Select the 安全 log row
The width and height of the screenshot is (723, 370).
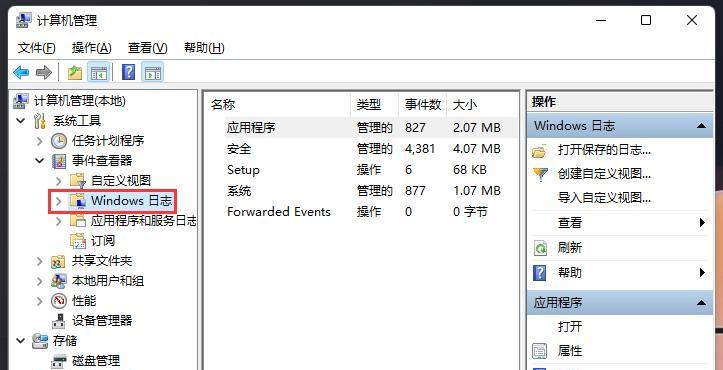click(x=362, y=149)
